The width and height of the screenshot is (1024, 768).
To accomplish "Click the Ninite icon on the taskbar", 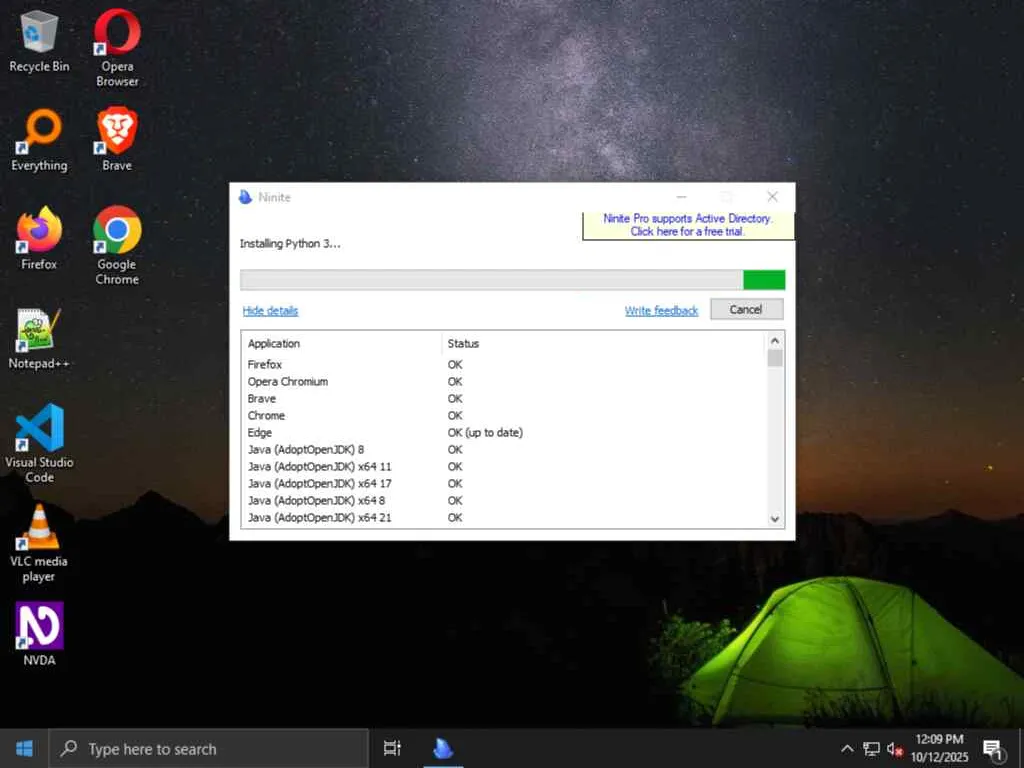I will point(443,748).
